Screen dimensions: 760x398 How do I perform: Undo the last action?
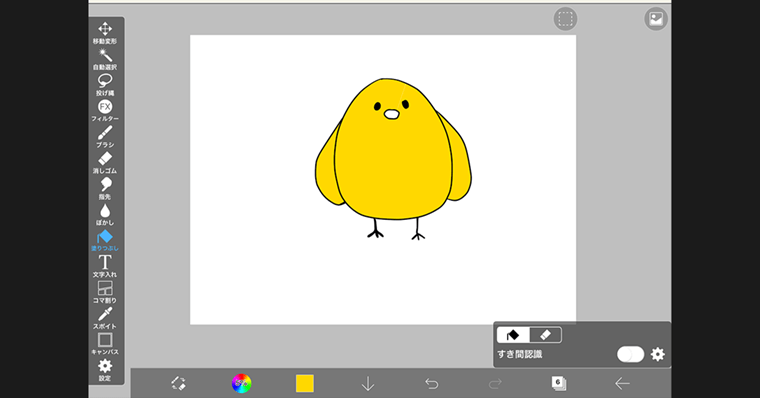(431, 383)
